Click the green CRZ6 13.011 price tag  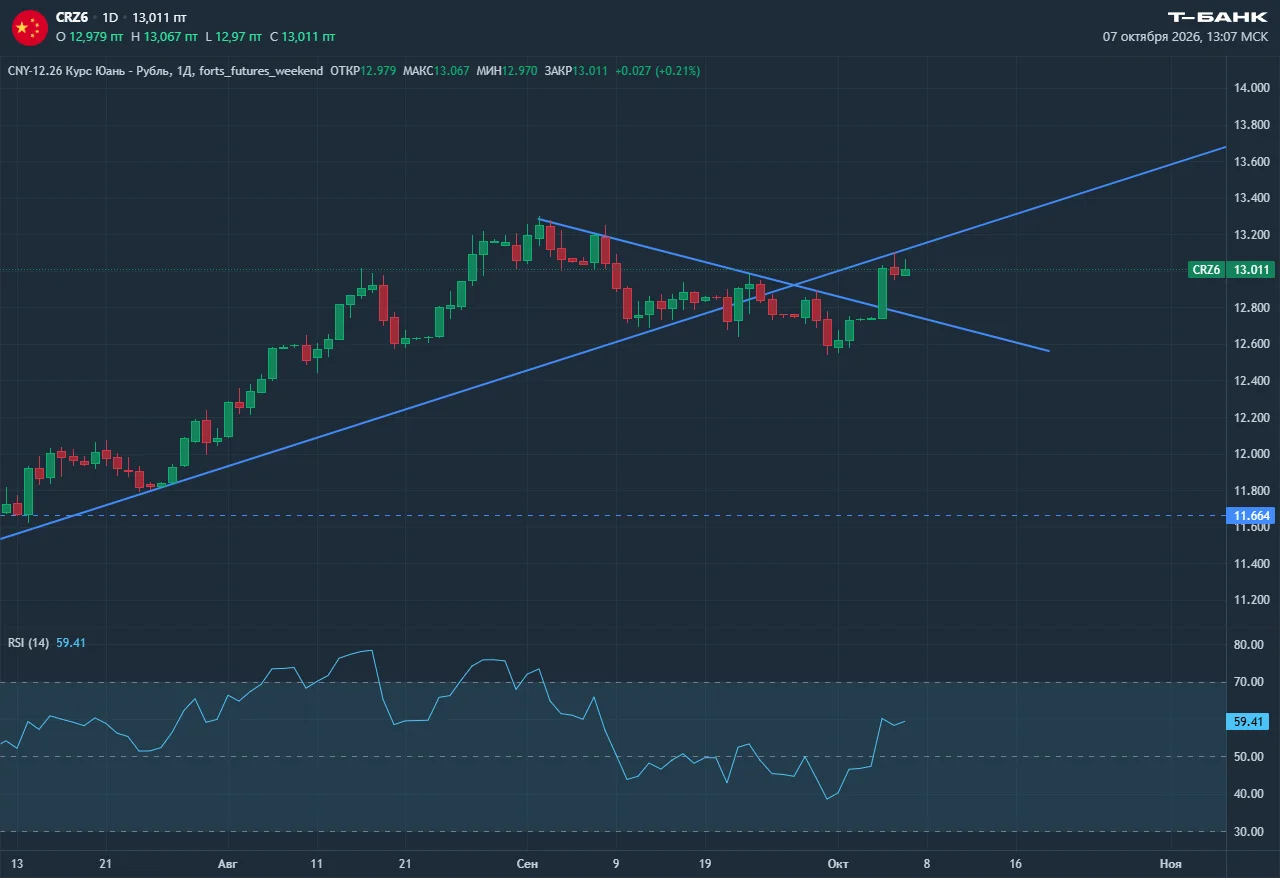[1232, 270]
